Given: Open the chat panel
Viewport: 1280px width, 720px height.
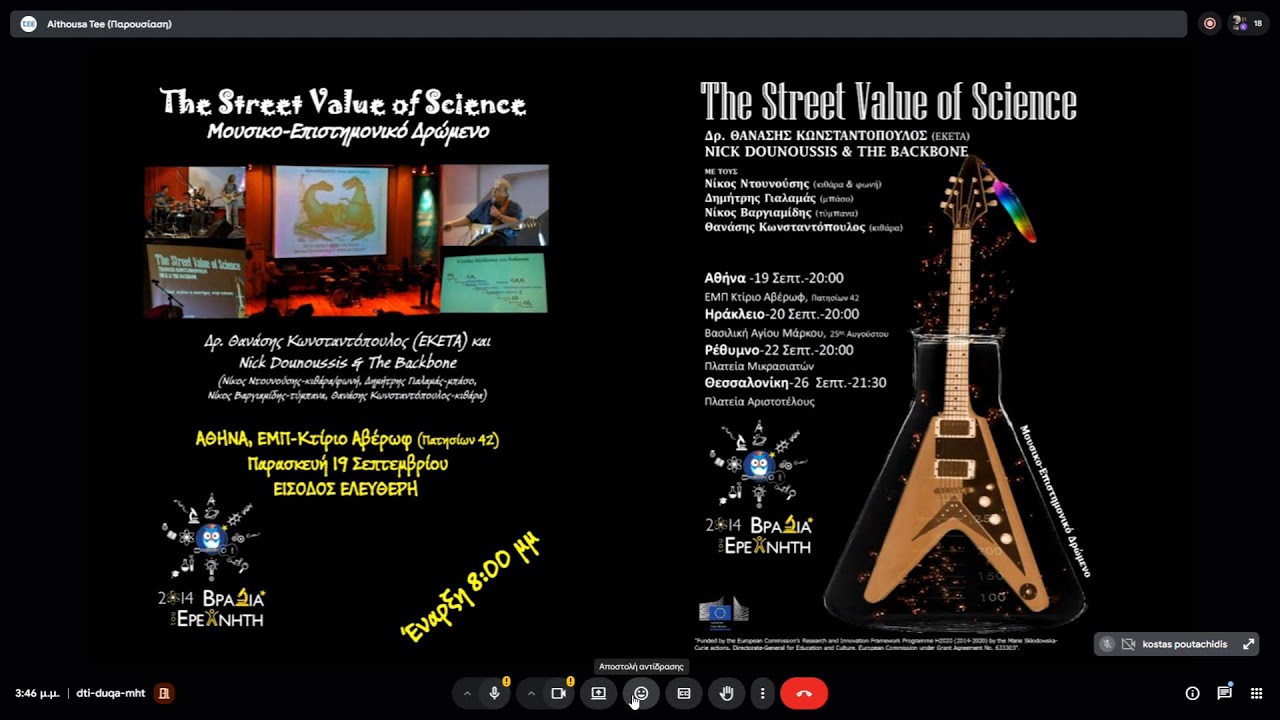Looking at the screenshot, I should coord(1224,693).
